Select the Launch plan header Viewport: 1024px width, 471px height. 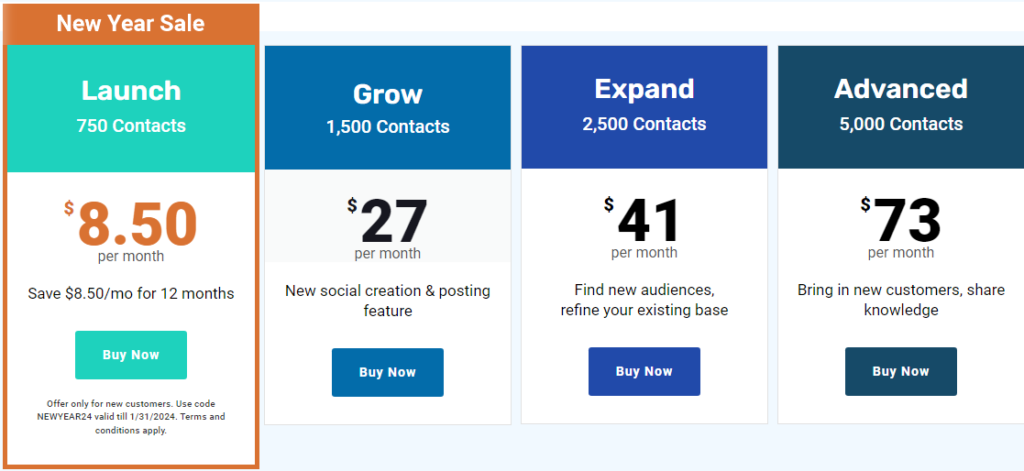[x=131, y=91]
